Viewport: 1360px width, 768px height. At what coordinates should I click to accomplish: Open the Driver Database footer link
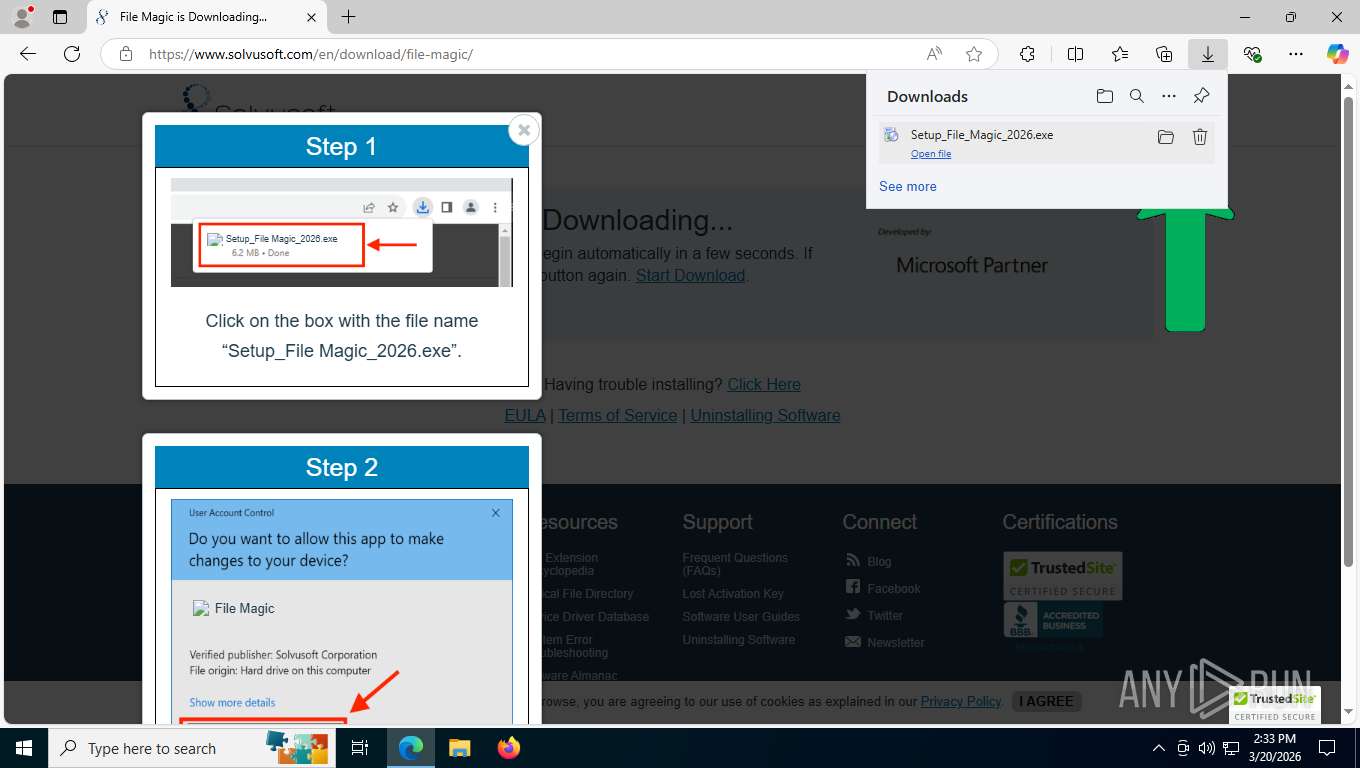click(x=594, y=616)
